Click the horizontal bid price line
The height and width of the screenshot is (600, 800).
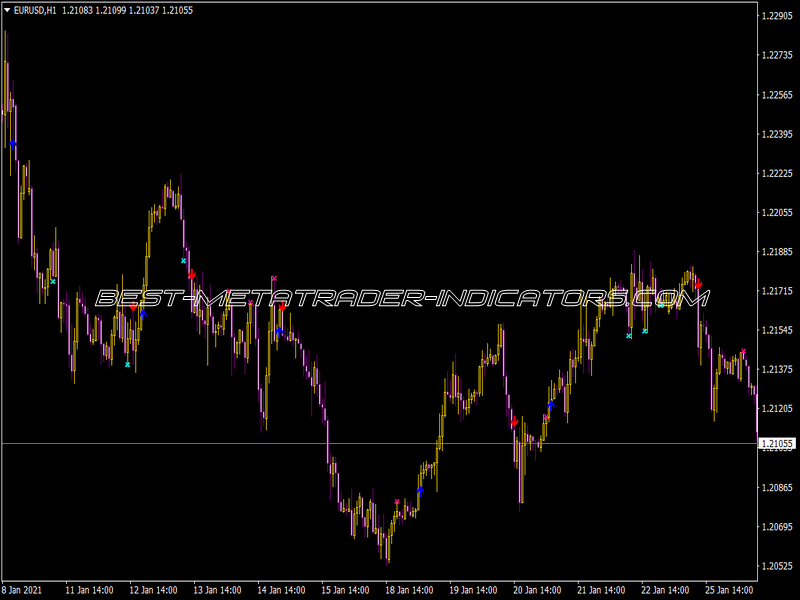[380, 443]
